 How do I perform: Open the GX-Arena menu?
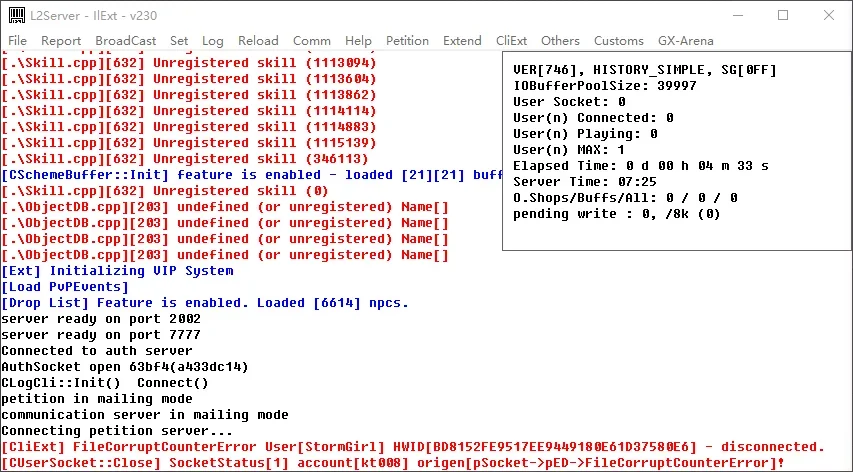[x=686, y=41]
